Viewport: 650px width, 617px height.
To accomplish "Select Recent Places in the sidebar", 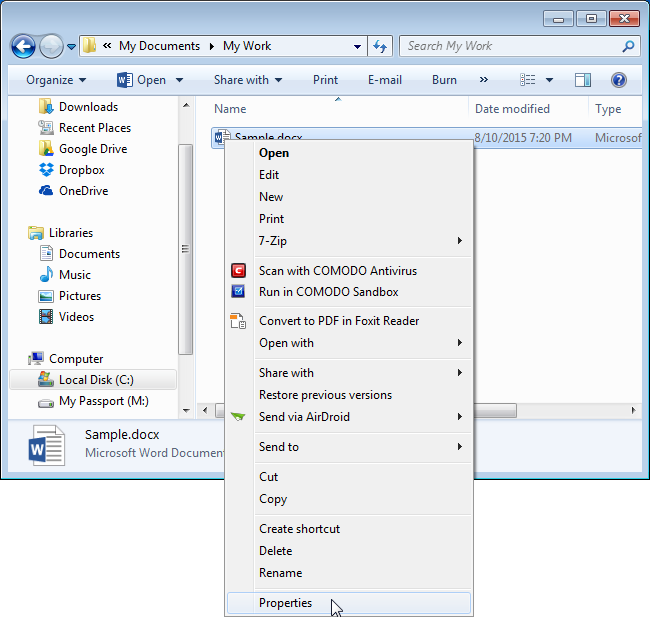I will (85, 128).
